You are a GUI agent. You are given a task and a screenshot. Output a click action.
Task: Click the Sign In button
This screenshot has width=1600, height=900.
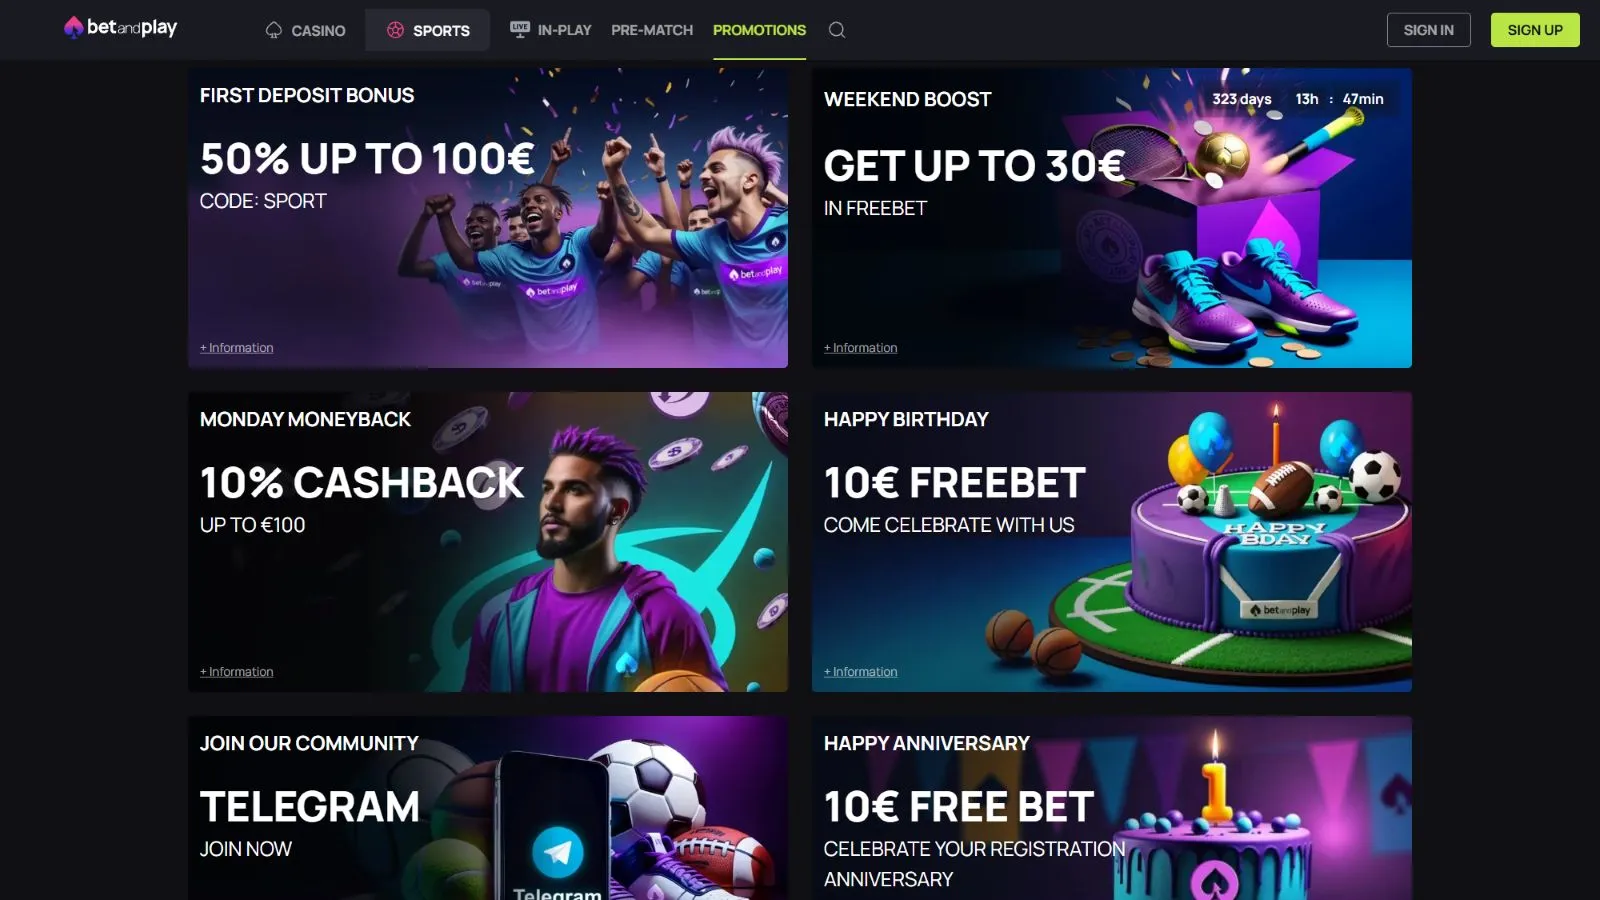click(x=1428, y=30)
